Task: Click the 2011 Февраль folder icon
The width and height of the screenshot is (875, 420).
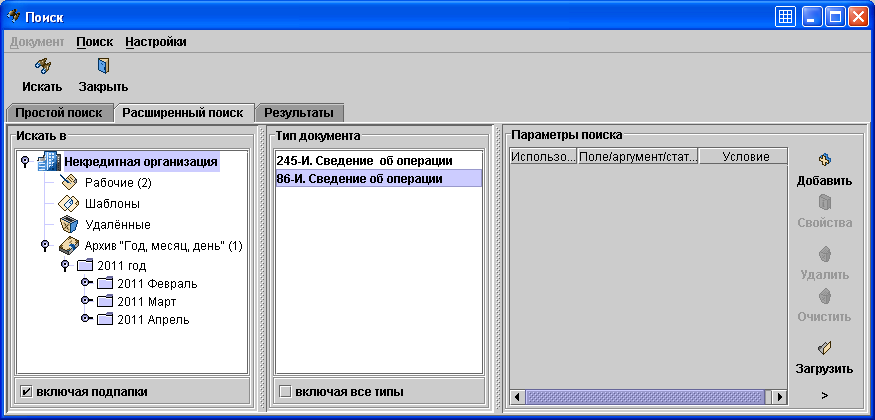Action: 105,283
